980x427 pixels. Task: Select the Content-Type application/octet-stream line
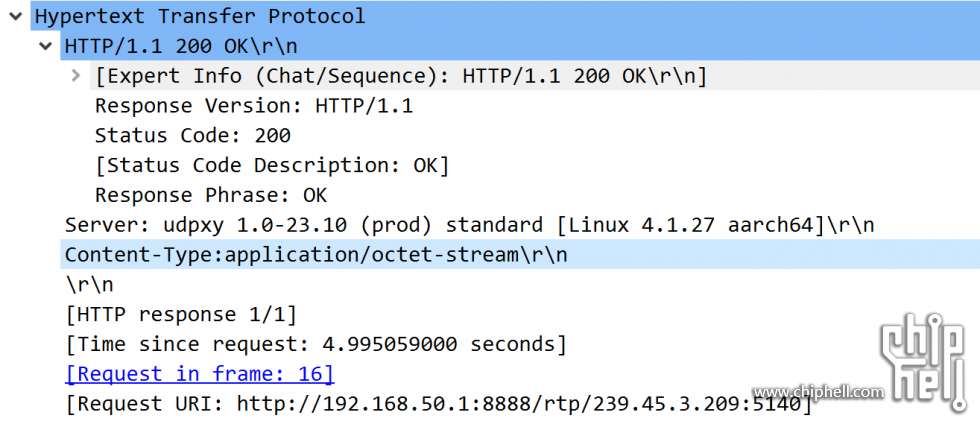[x=520, y=254]
